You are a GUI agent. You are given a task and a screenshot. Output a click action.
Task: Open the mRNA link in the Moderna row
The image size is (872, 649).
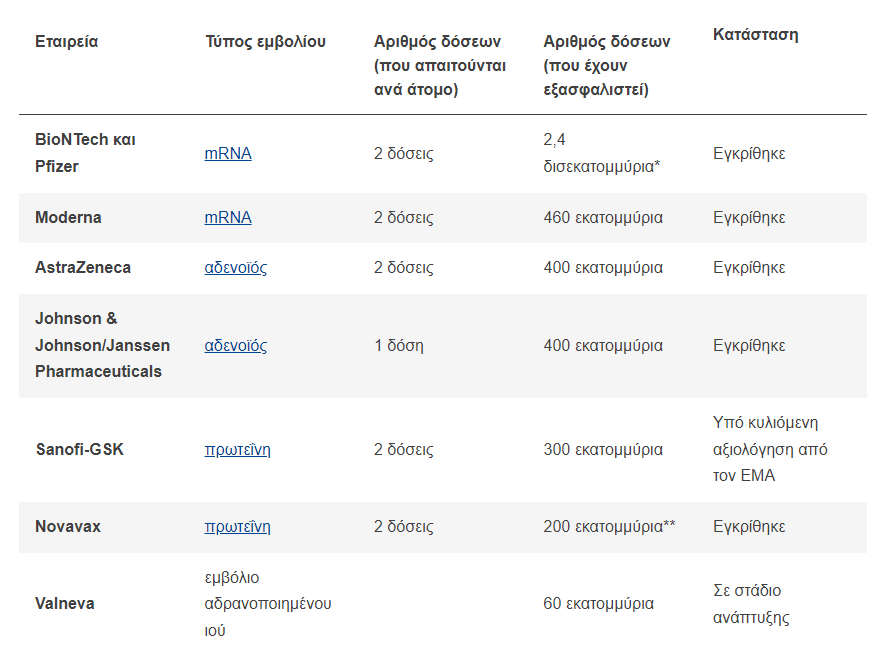click(228, 217)
